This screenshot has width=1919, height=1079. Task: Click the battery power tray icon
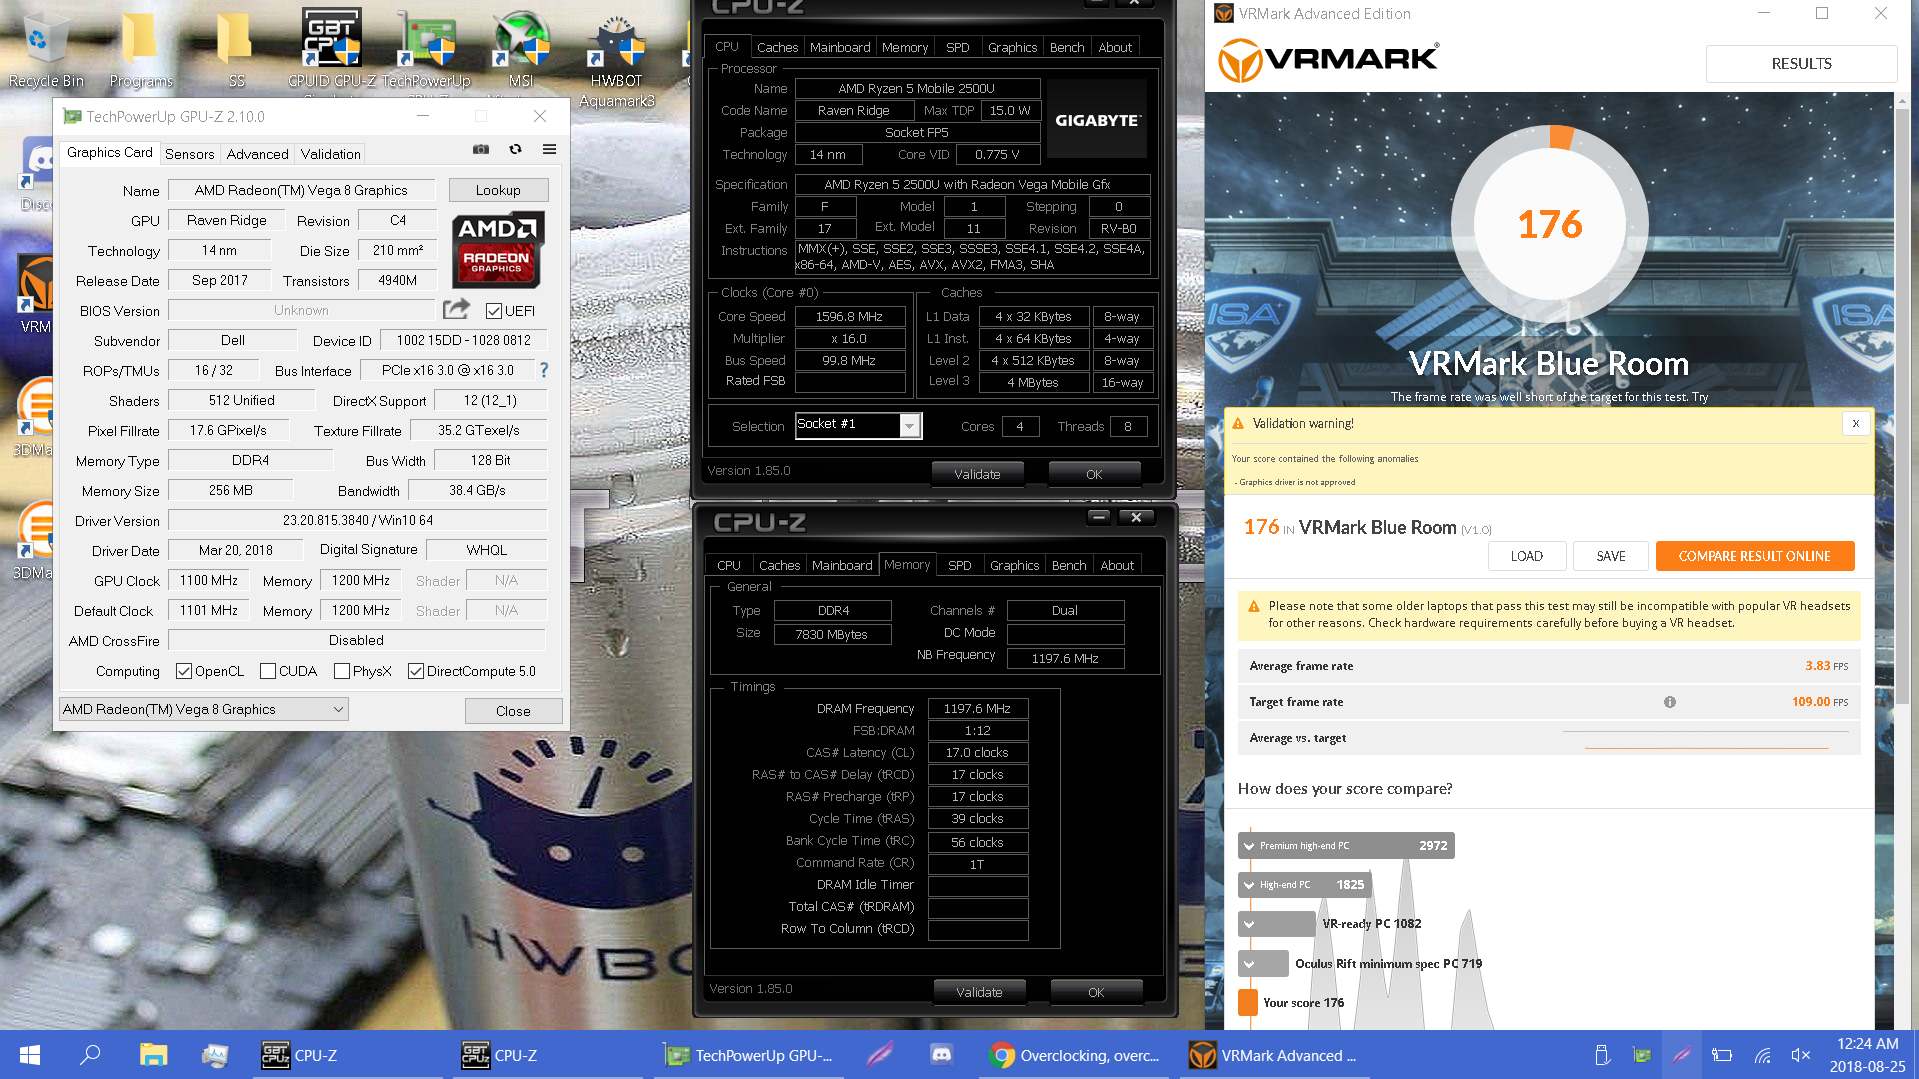pos(1721,1055)
